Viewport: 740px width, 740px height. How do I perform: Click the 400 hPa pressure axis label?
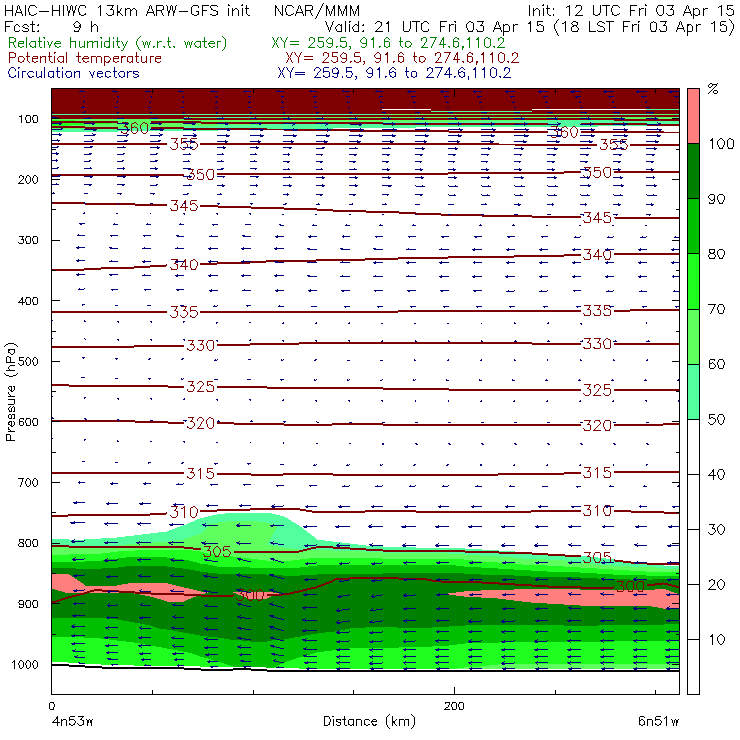pyautogui.click(x=28, y=301)
